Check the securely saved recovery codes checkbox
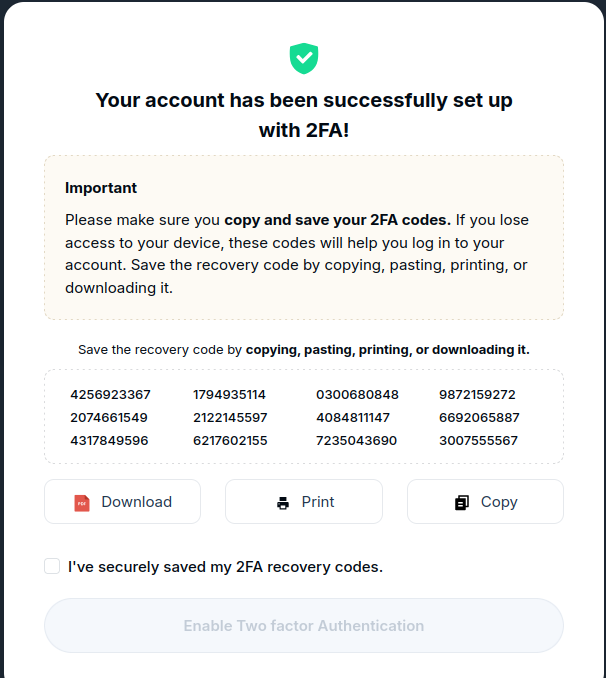Screen dimensions: 606x678 point(52,567)
